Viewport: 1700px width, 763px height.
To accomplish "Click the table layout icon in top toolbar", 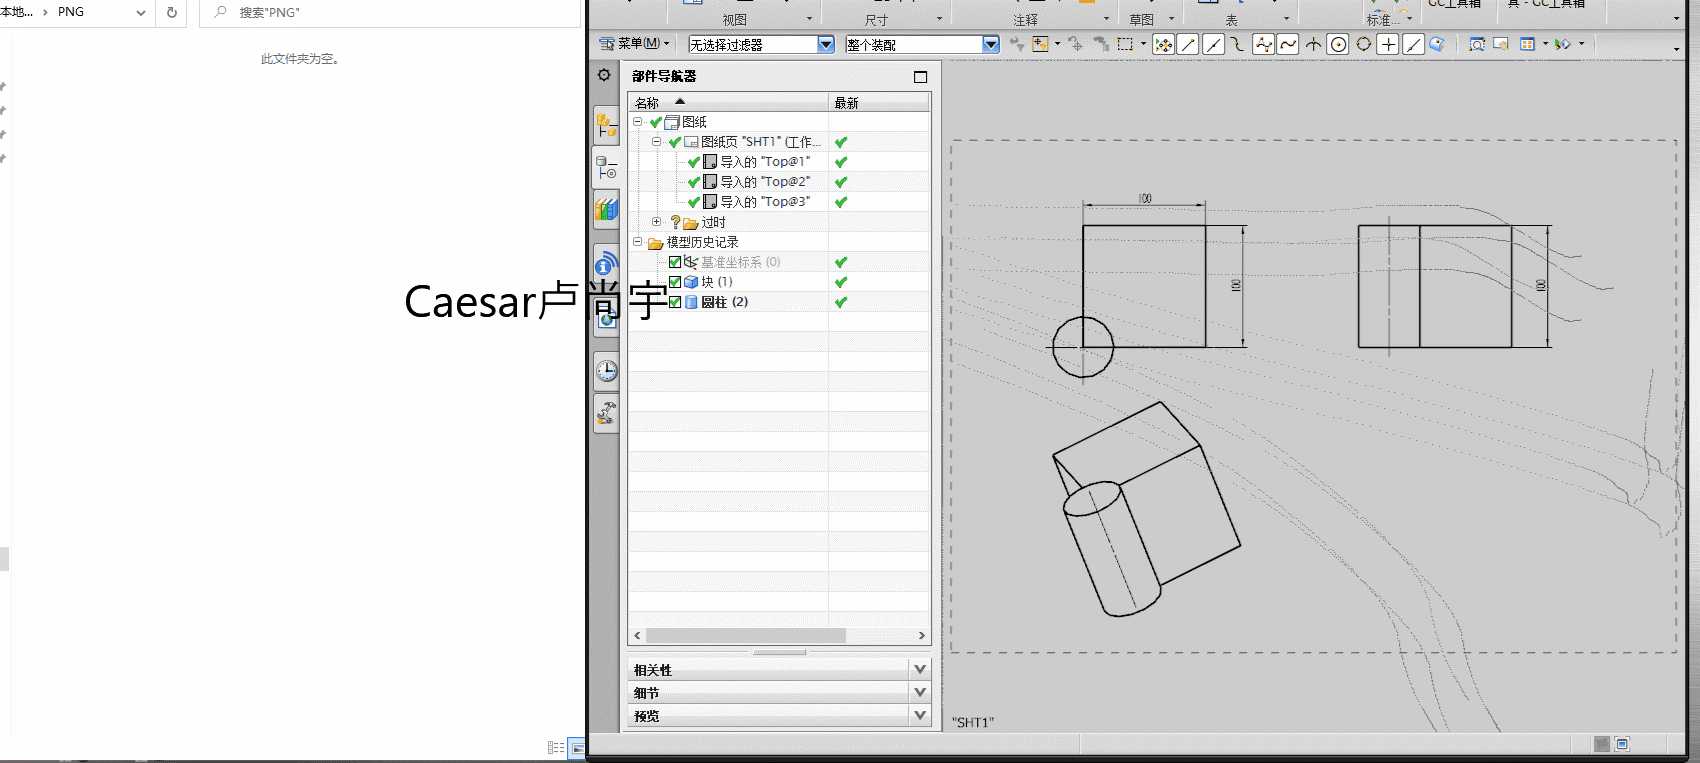I will [1527, 44].
